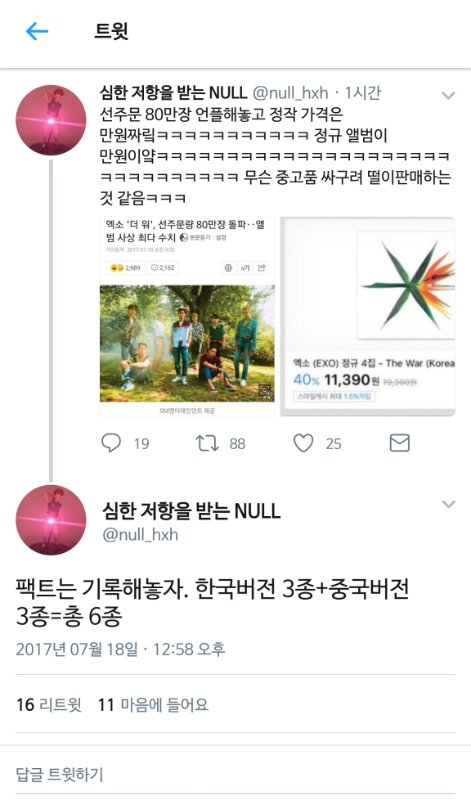Image resolution: width=471 pixels, height=800 pixels.
Task: Tap the 트윗 header title
Action: tap(111, 32)
